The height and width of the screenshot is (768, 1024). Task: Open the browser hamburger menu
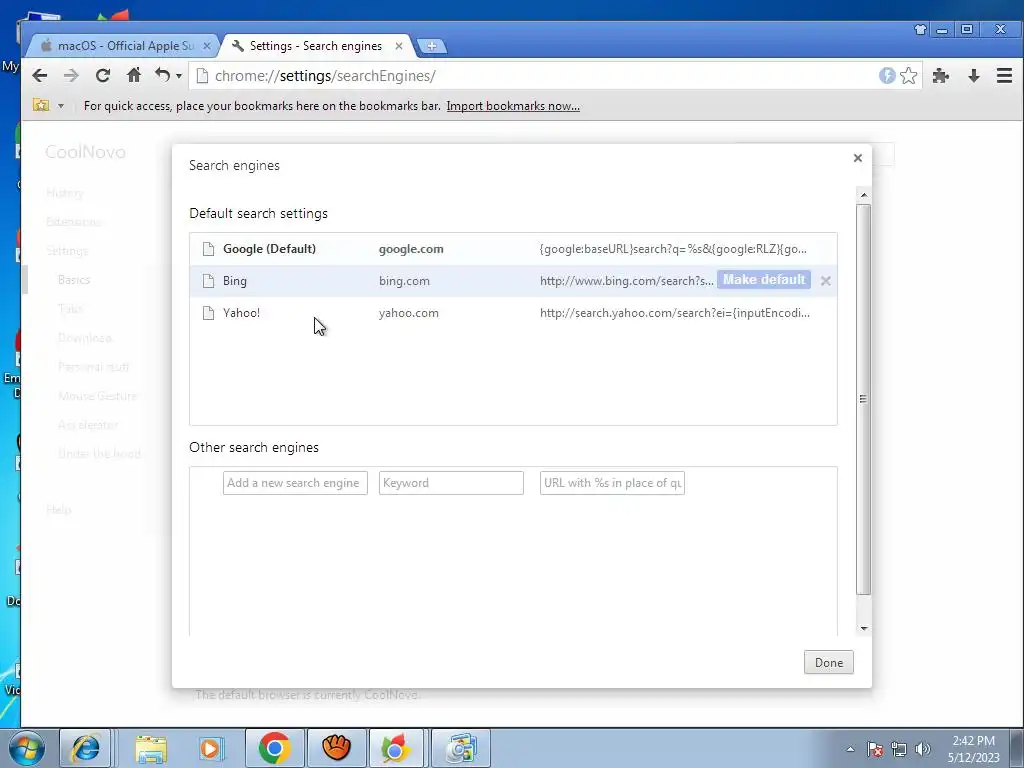point(1004,76)
